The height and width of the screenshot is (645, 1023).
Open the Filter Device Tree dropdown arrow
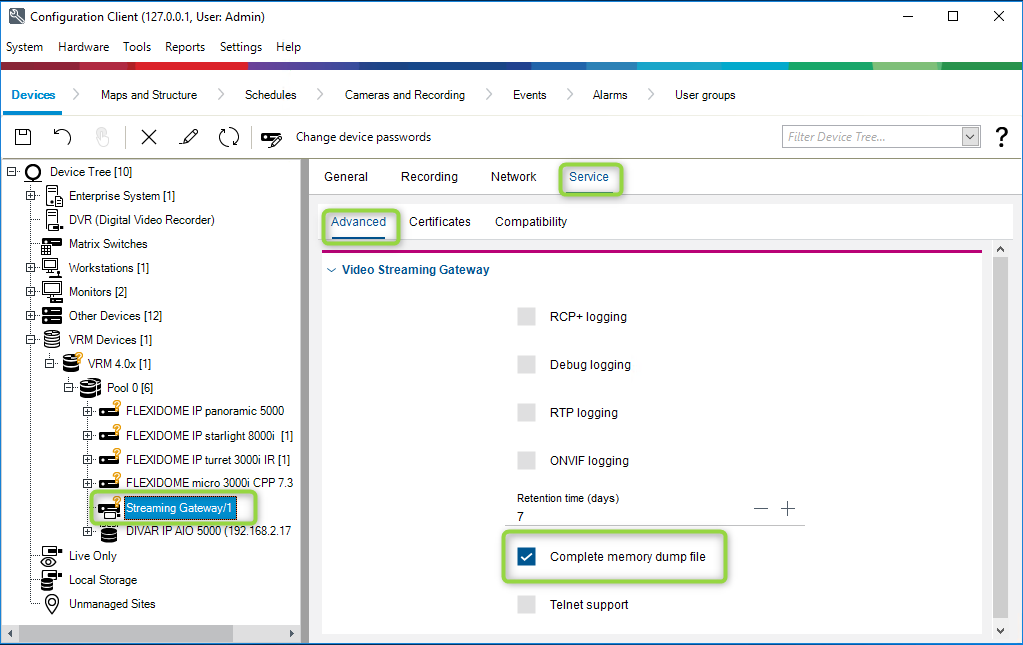coord(969,137)
